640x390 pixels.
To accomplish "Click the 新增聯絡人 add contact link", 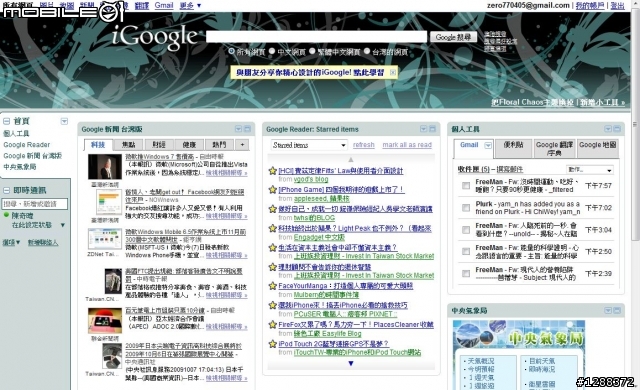I will pos(43,242).
